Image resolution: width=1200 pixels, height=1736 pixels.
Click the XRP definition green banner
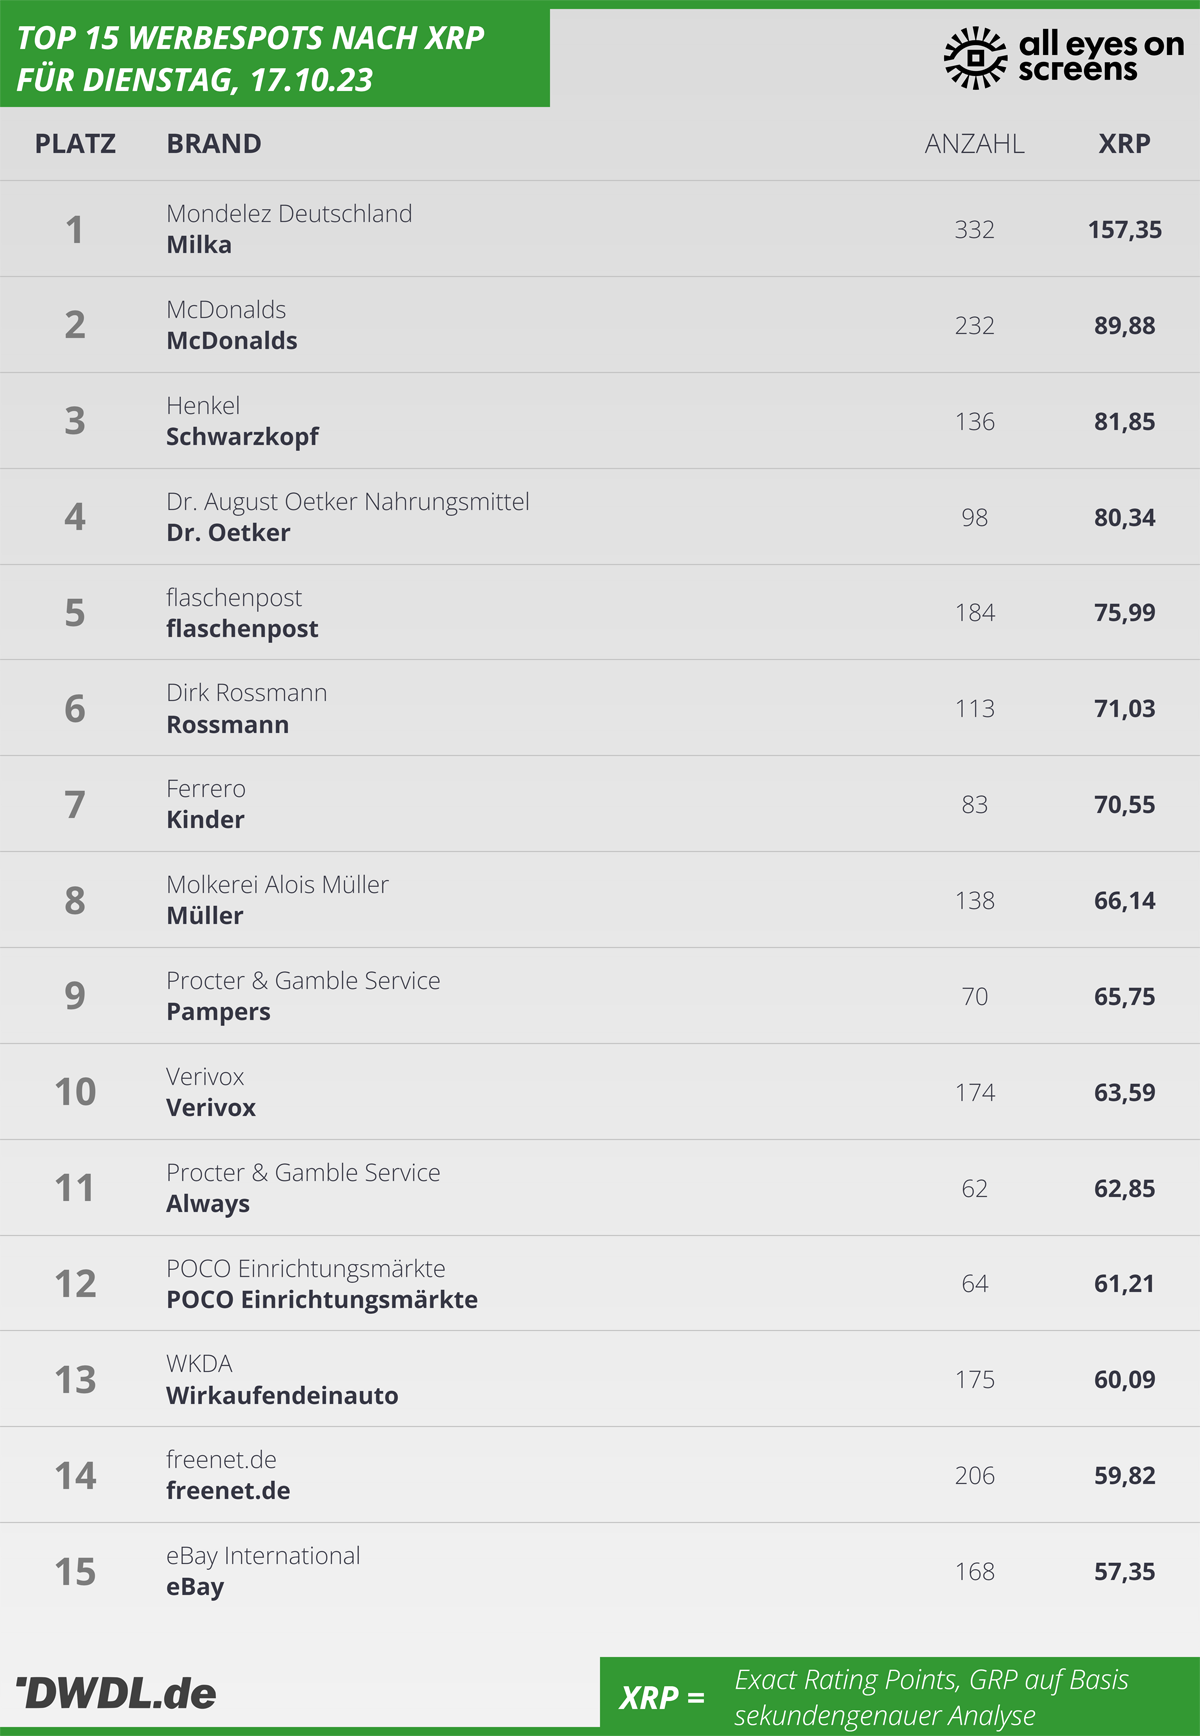[900, 1697]
